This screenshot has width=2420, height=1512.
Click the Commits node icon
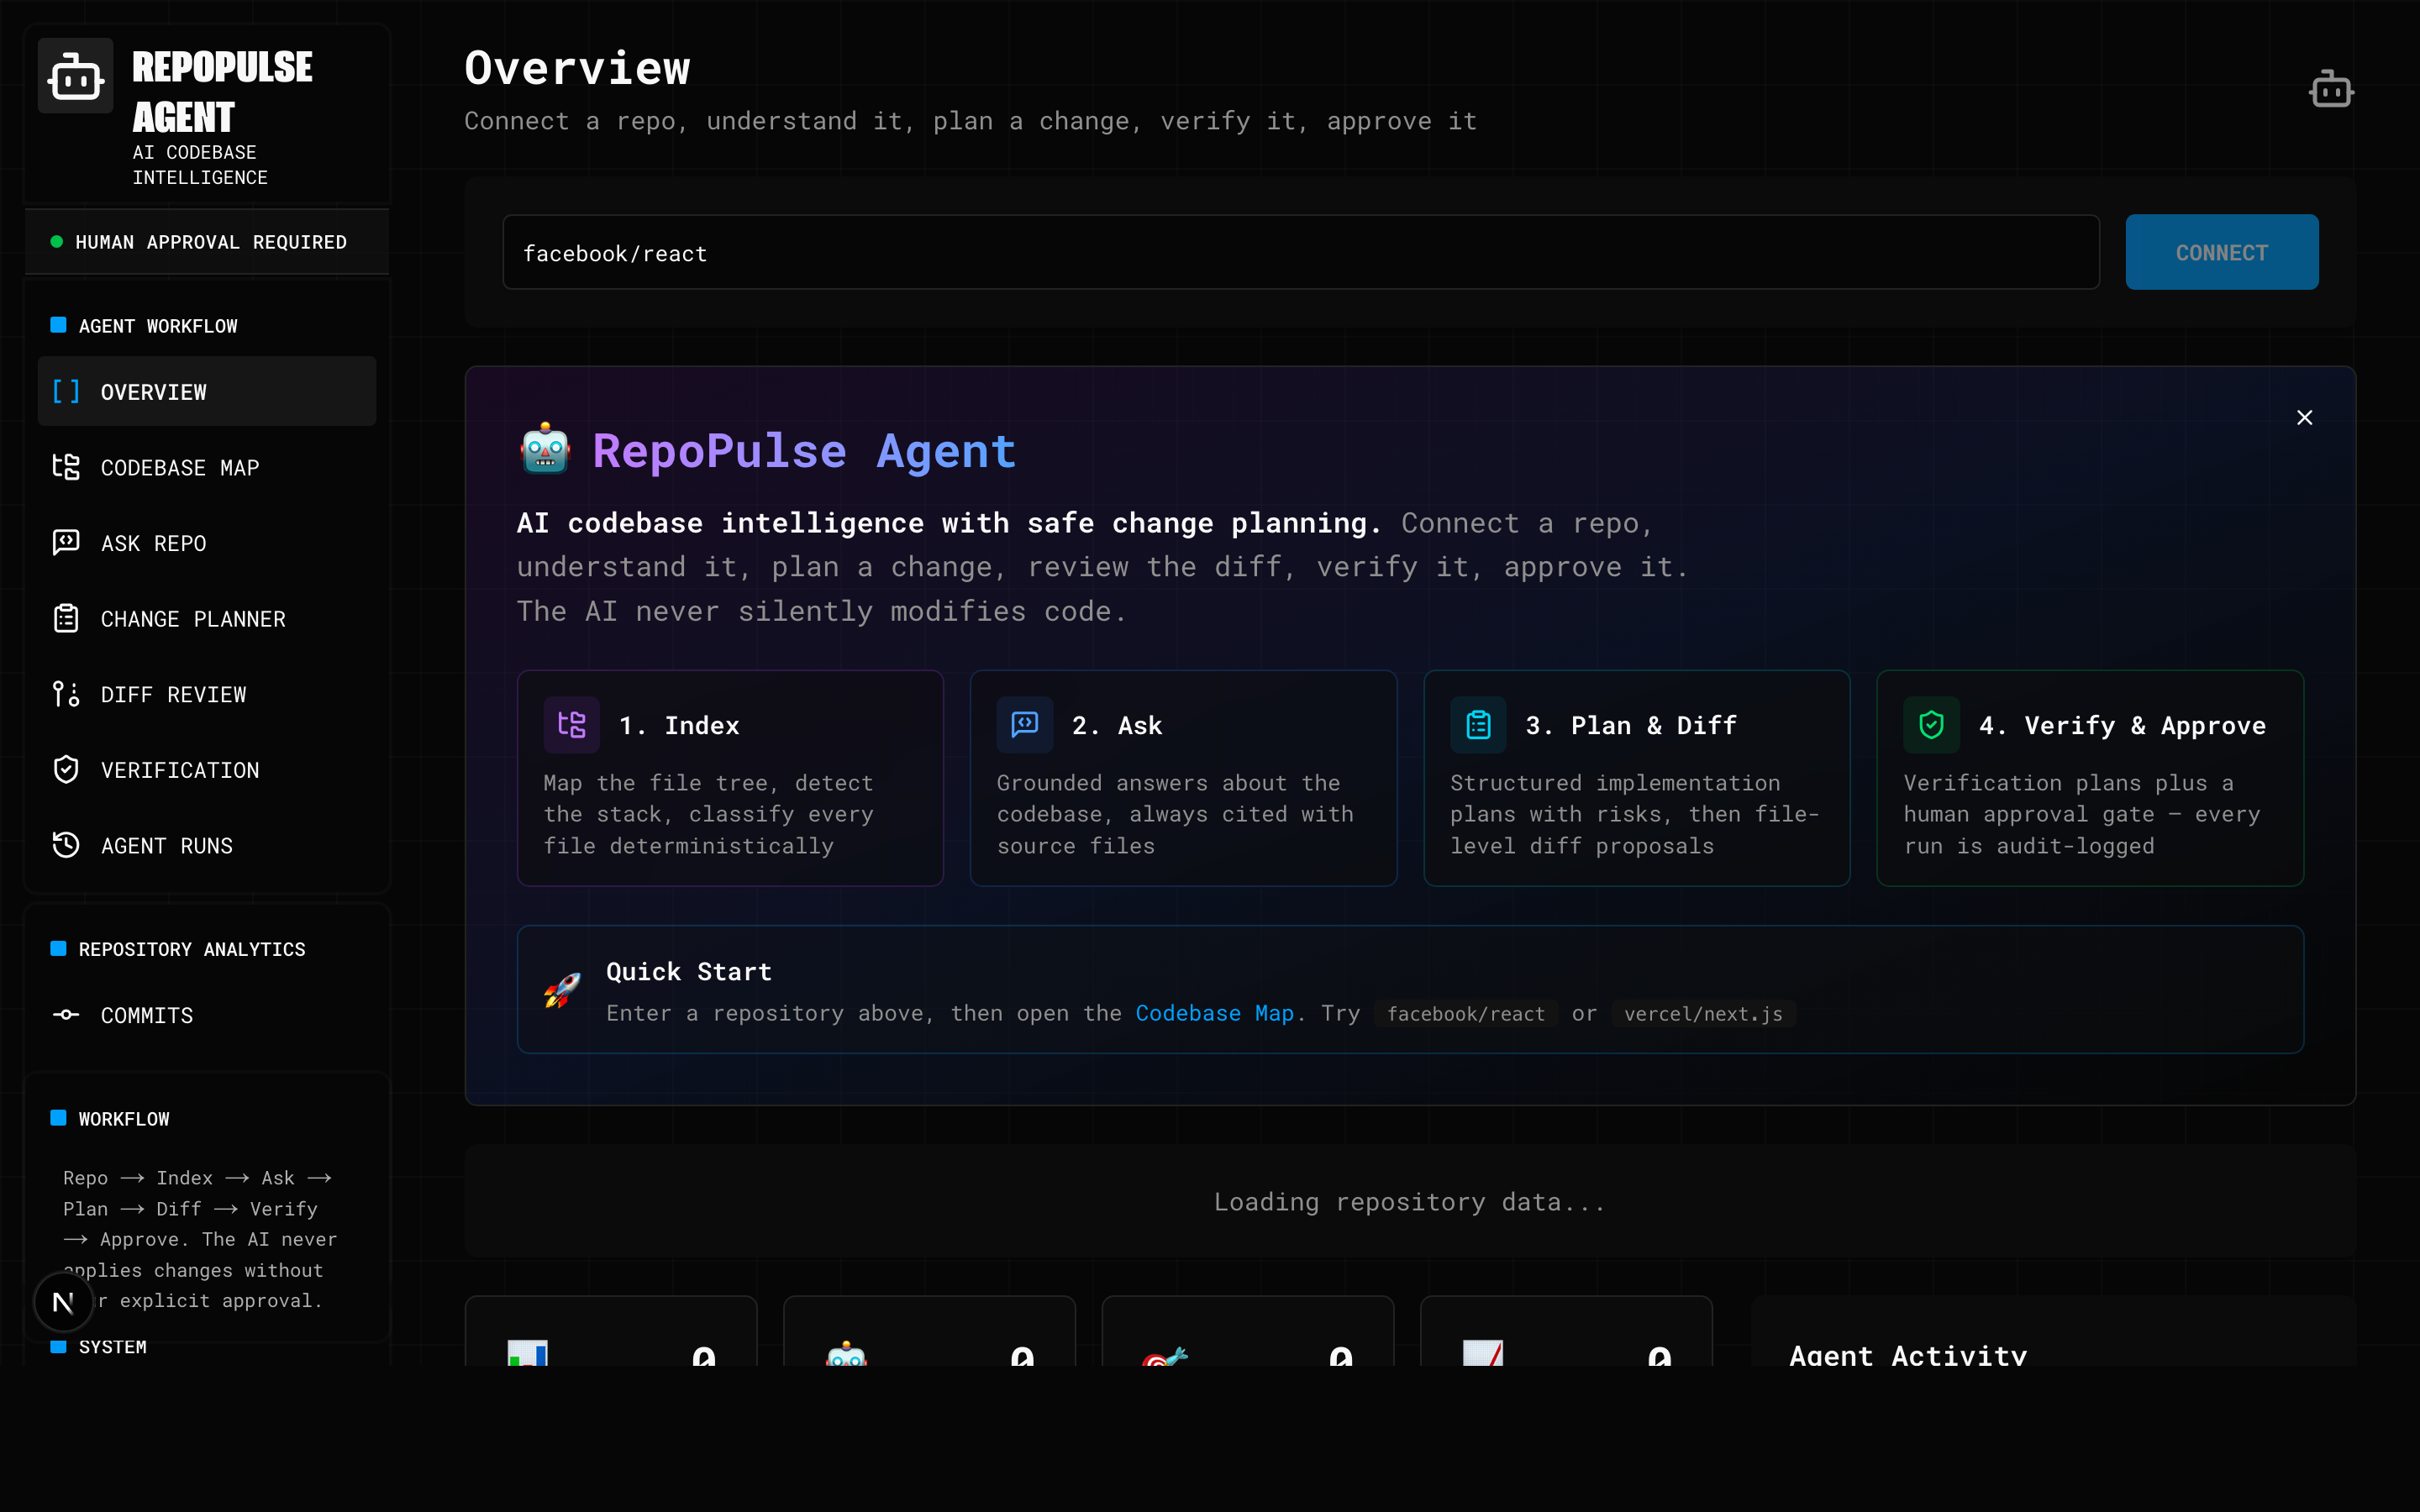click(x=66, y=1014)
